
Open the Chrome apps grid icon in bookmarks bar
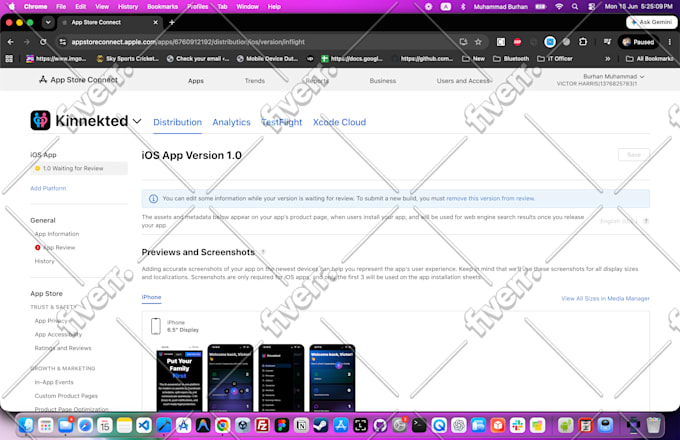[9, 59]
